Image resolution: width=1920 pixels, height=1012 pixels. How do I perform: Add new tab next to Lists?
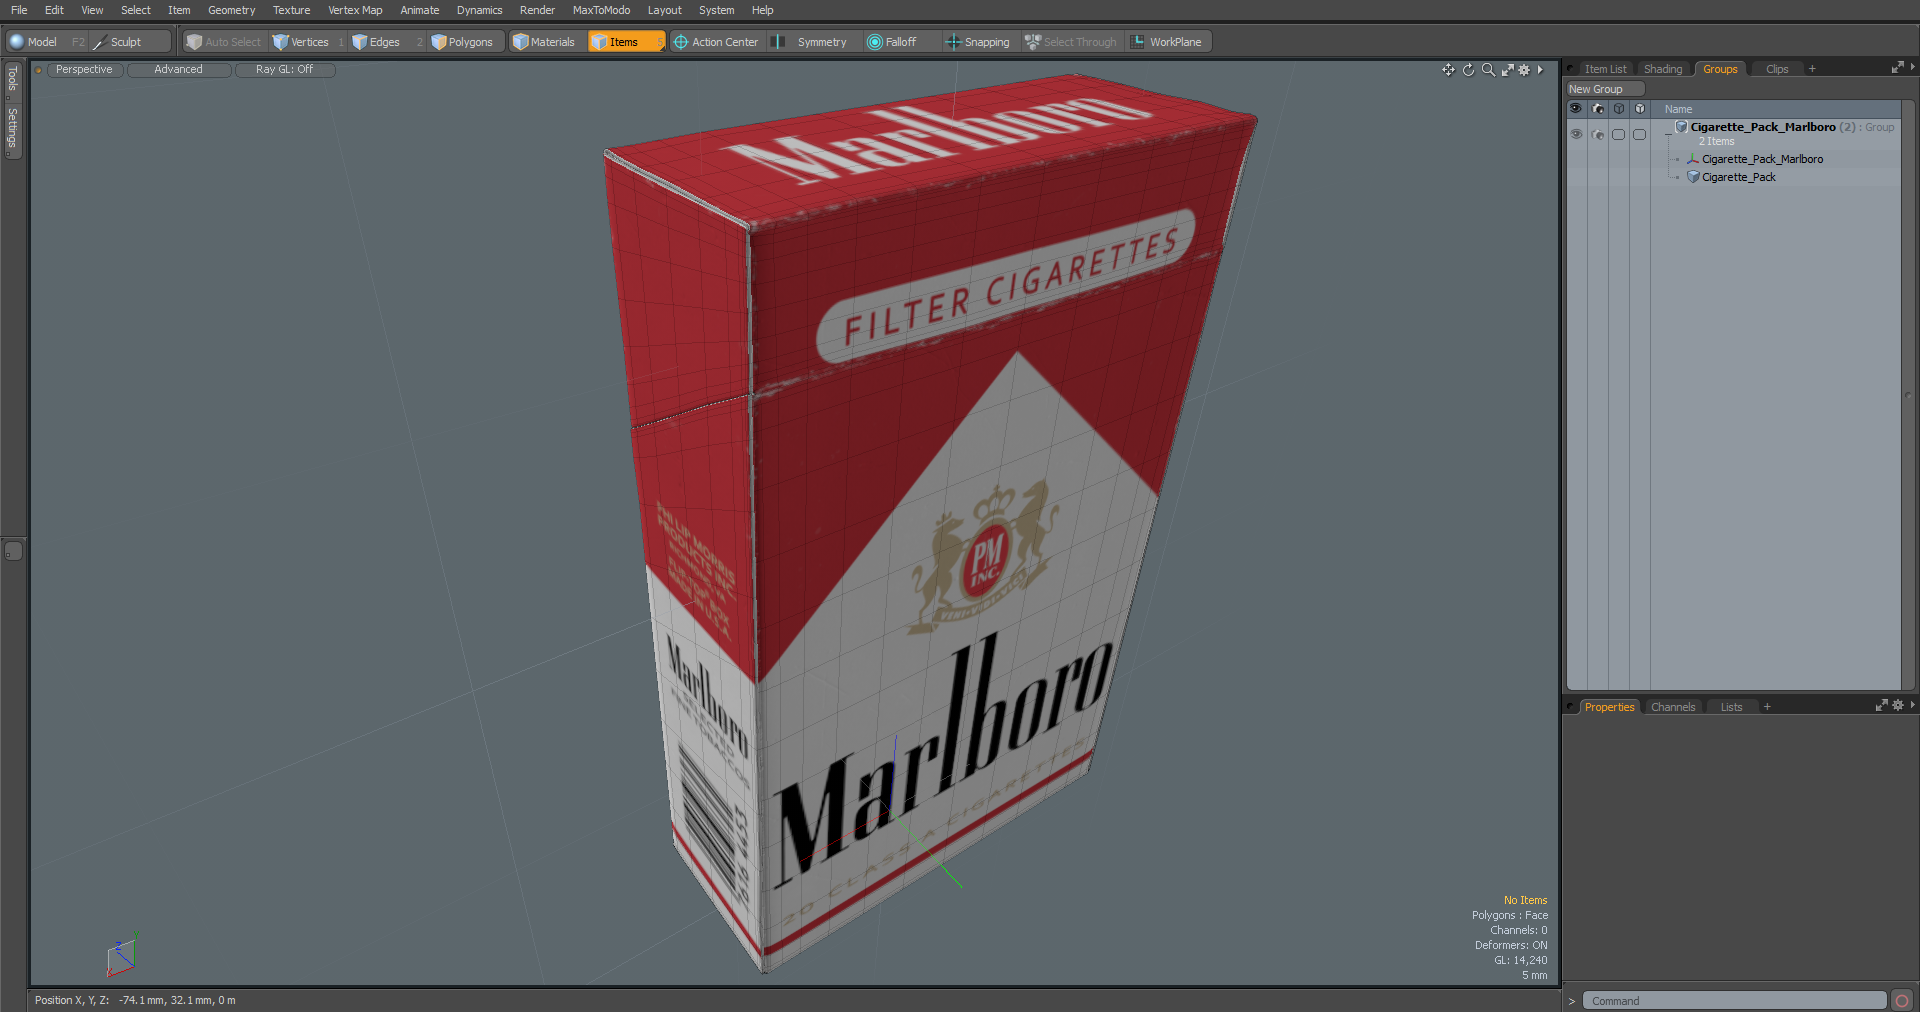tap(1767, 707)
